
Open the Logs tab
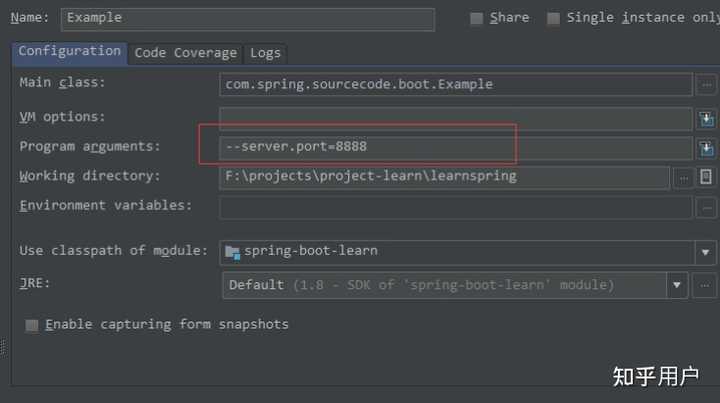point(265,53)
